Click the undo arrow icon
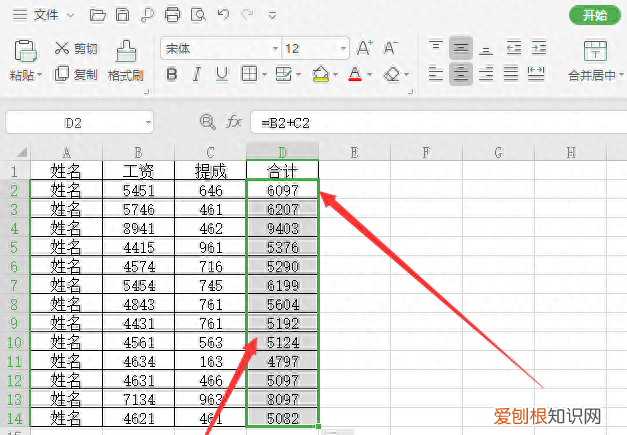The height and width of the screenshot is (435, 627). pyautogui.click(x=223, y=15)
